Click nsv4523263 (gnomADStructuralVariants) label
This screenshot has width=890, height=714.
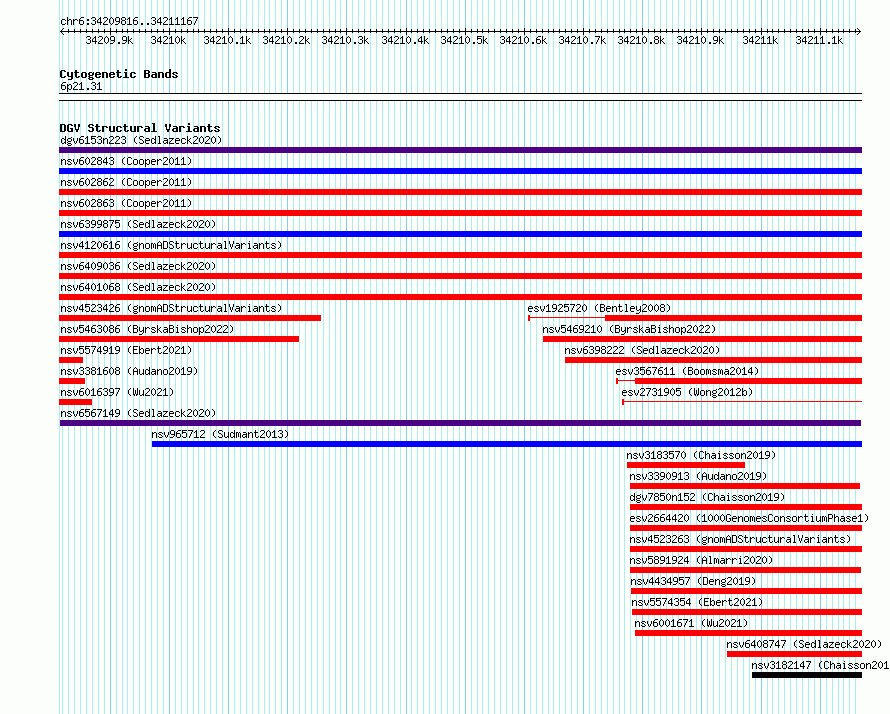740,539
